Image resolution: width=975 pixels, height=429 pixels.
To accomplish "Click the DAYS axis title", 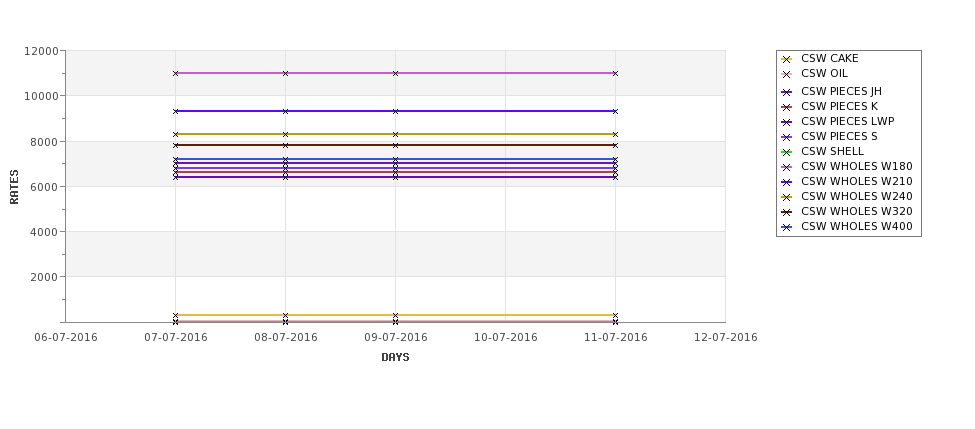I will 395,357.
